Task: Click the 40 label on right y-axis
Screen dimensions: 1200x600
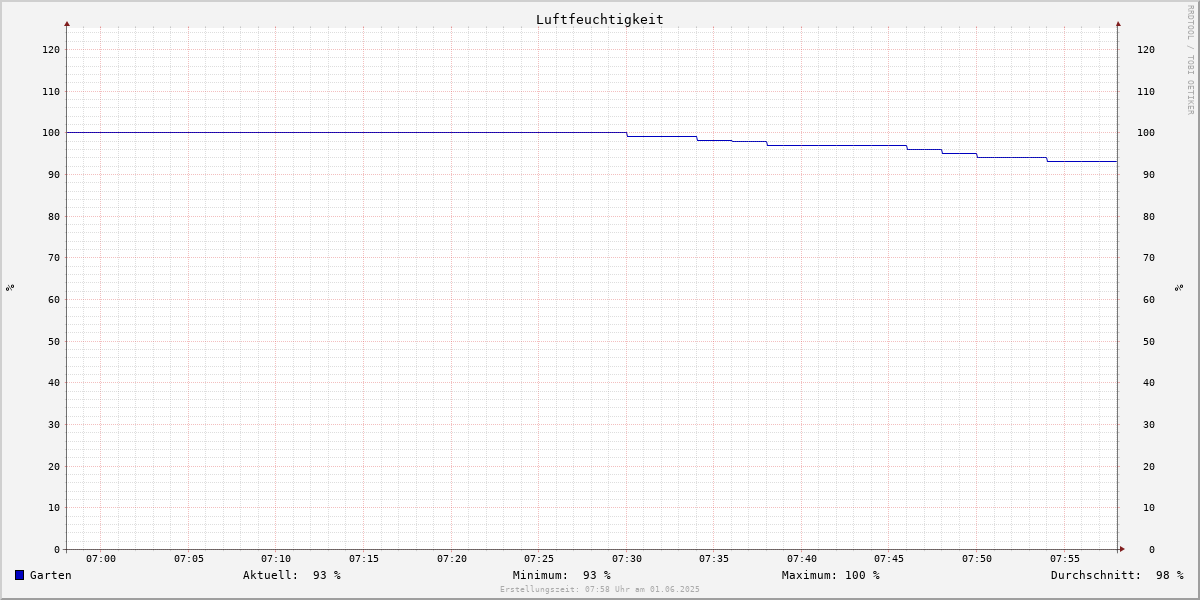Action: click(x=1149, y=382)
